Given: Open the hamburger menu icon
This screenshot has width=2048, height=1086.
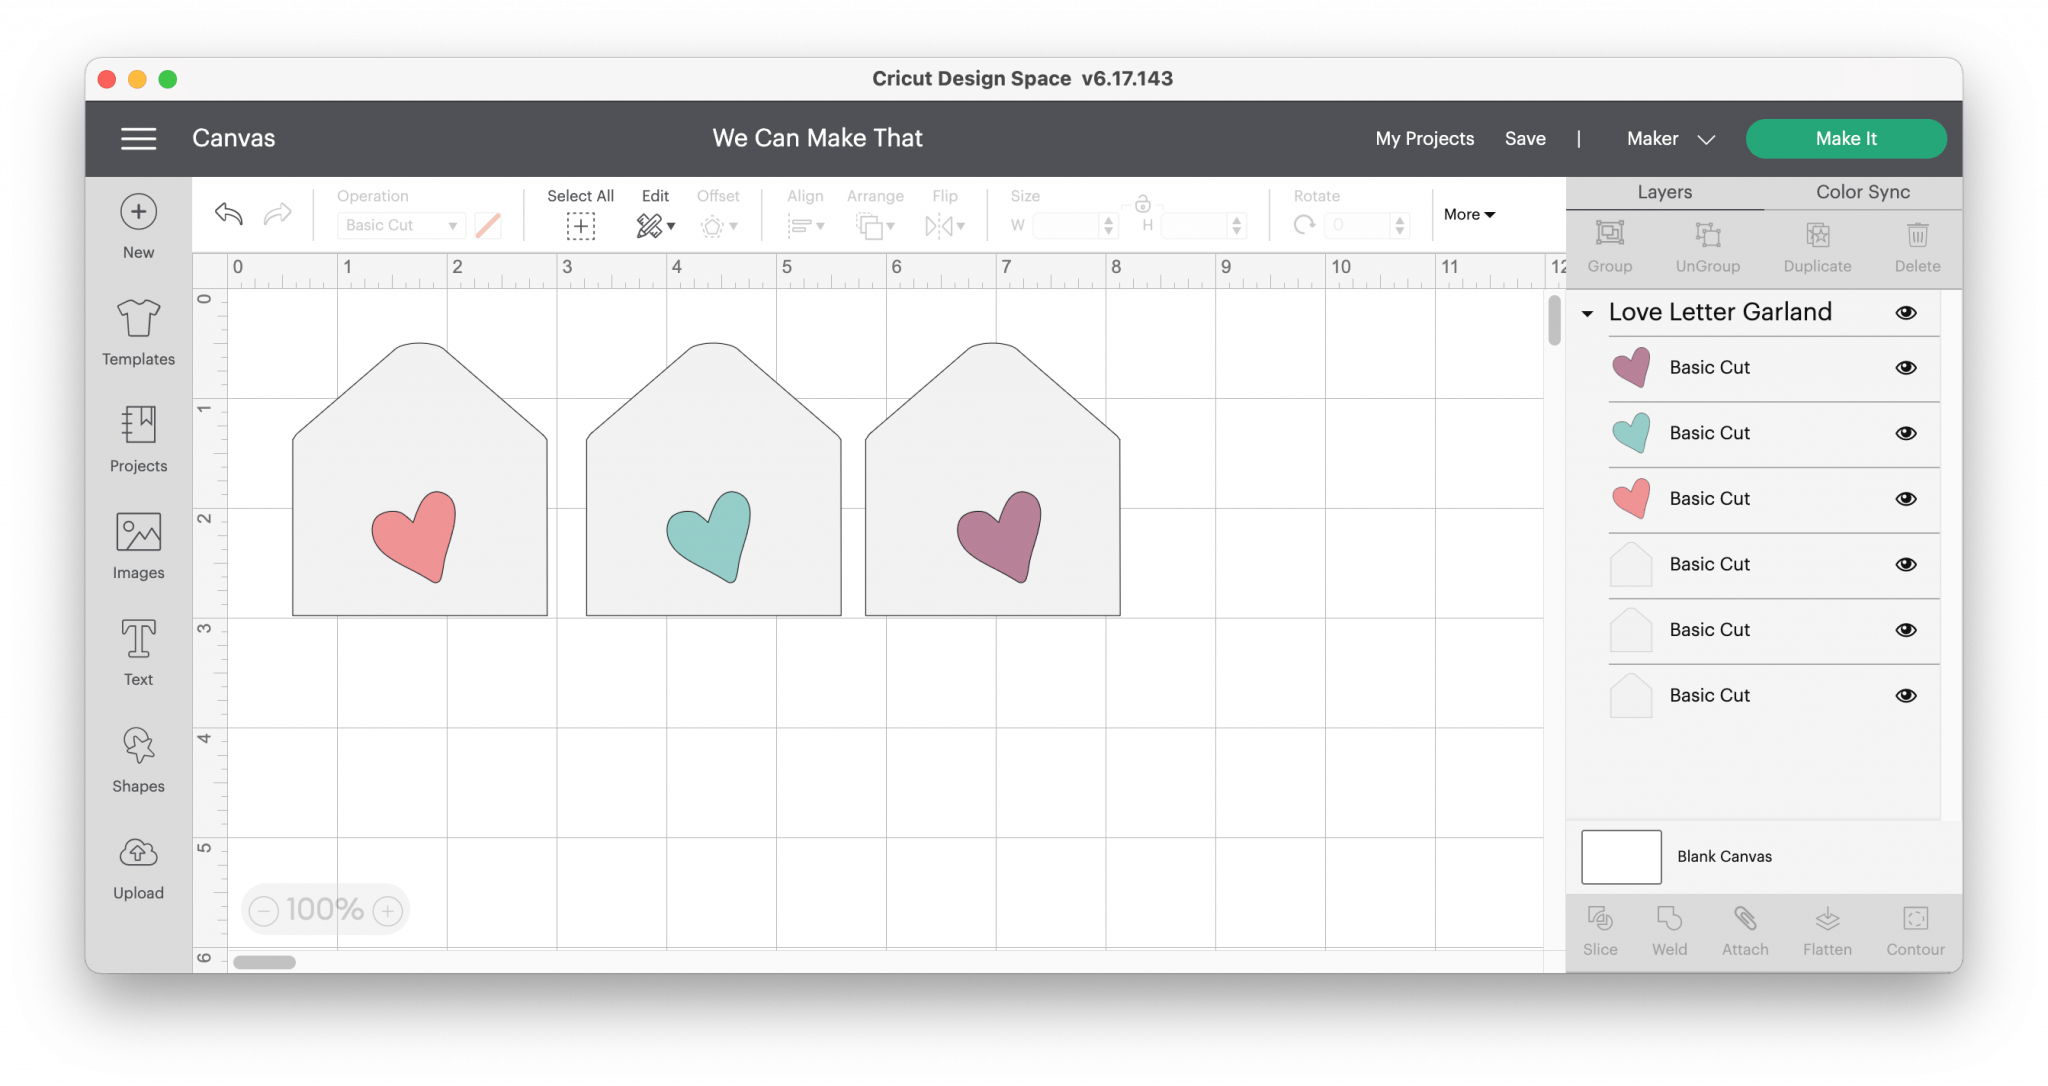Looking at the screenshot, I should pyautogui.click(x=138, y=139).
